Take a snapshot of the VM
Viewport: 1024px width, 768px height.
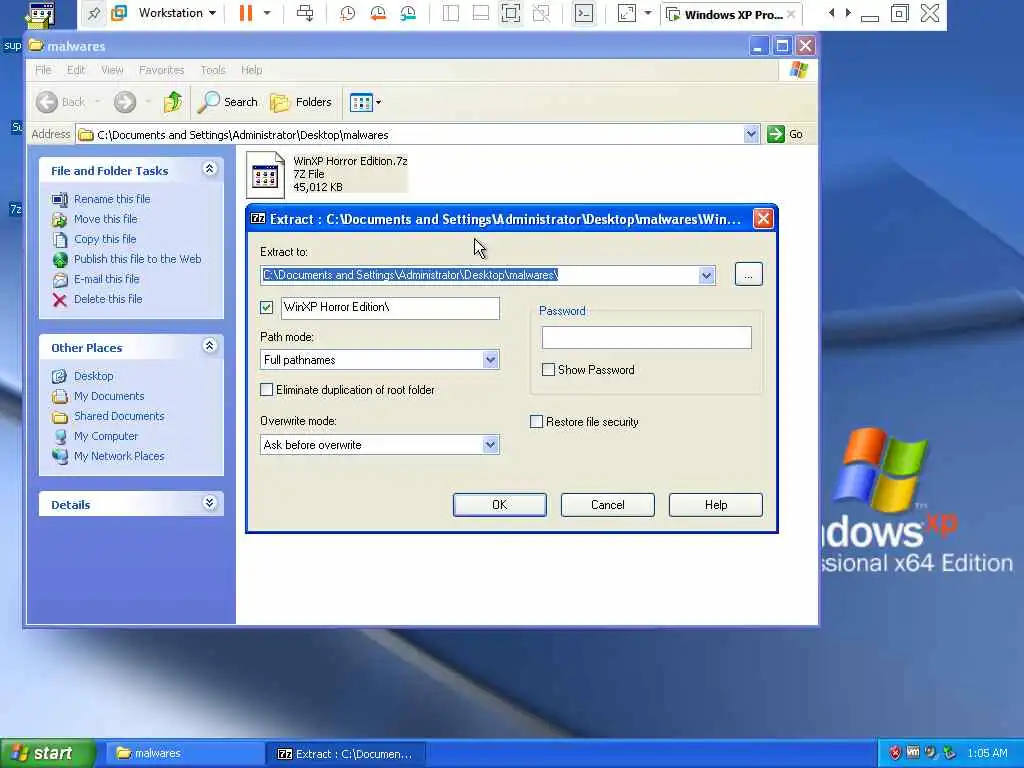347,13
